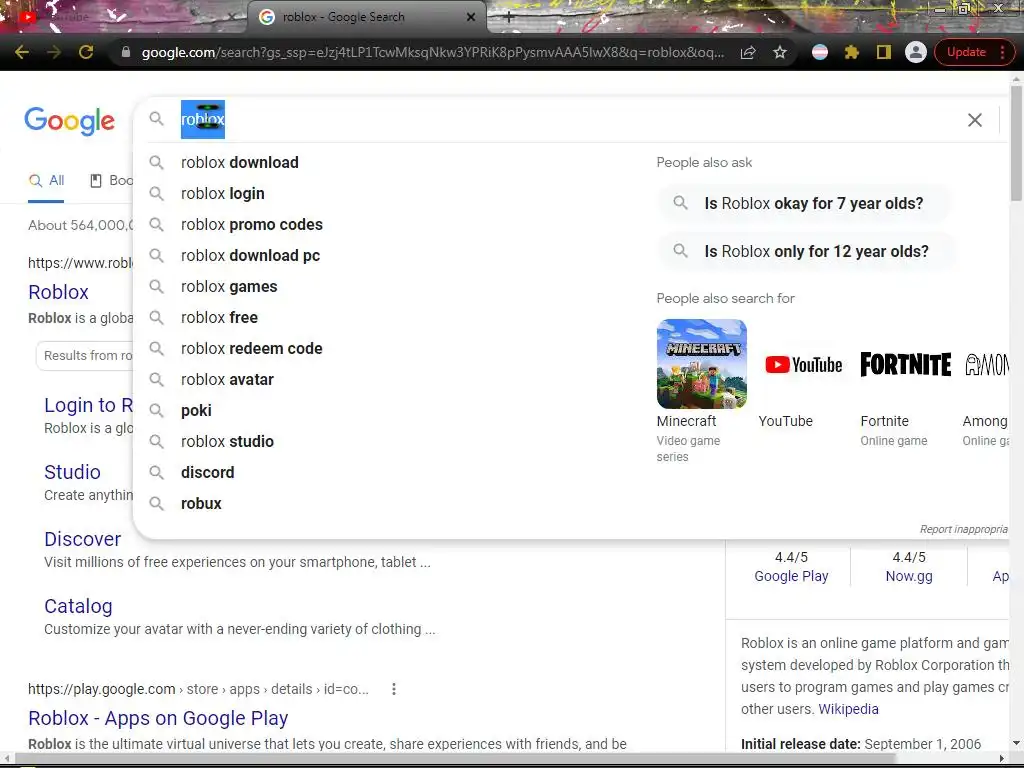
Task: Click the scroll down arrow
Action: click(x=1016, y=743)
